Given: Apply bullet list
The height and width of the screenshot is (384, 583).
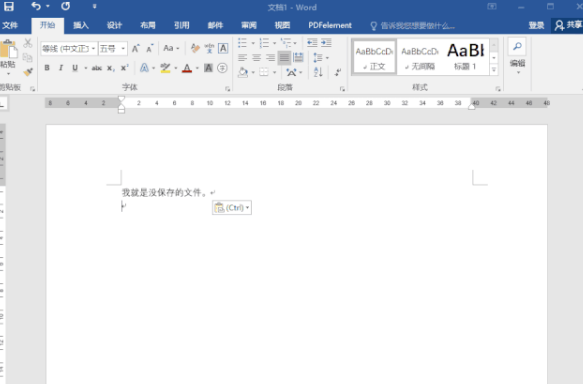Looking at the screenshot, I should pos(242,43).
